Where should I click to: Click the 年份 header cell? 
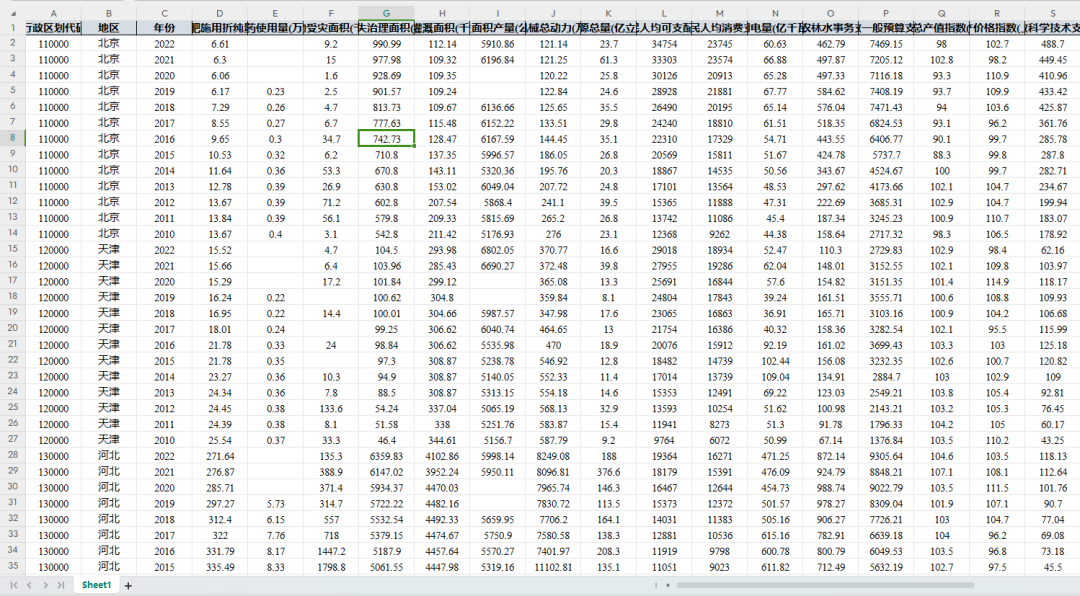(x=164, y=28)
